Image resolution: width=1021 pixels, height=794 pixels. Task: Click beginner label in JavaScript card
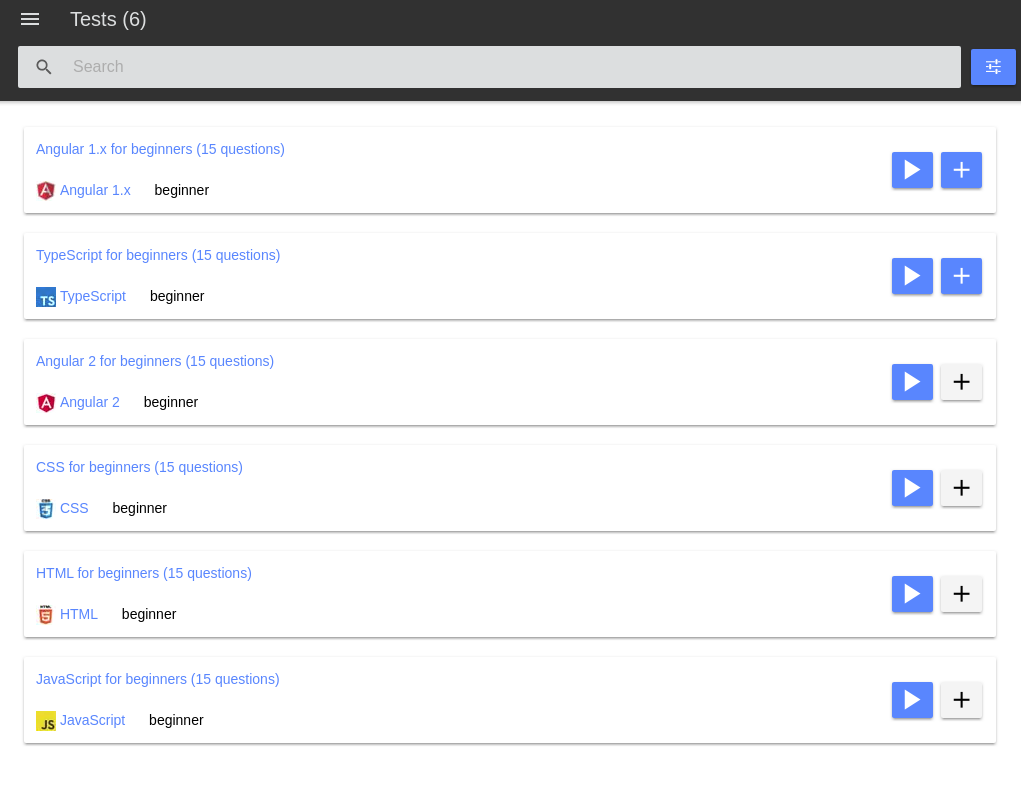pos(176,720)
